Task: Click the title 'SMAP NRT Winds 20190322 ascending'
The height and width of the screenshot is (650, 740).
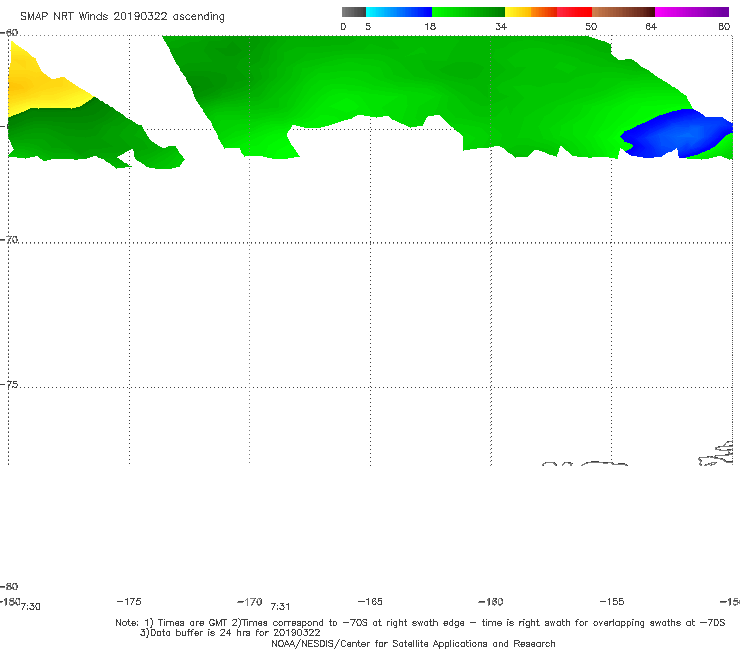Action: click(x=122, y=16)
